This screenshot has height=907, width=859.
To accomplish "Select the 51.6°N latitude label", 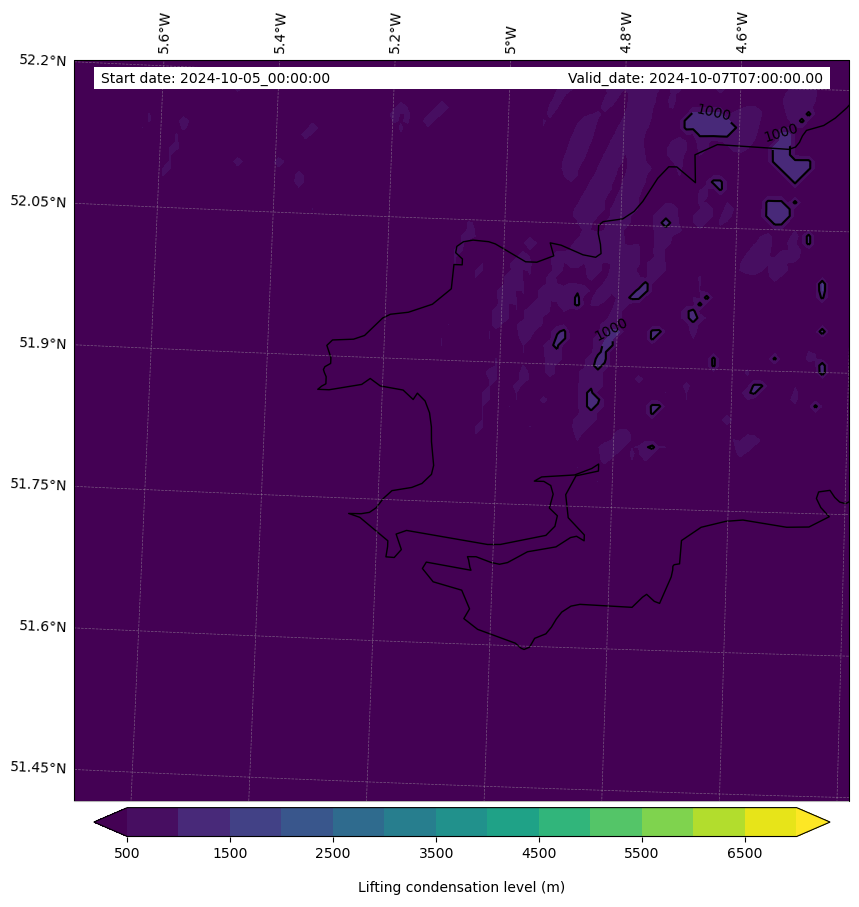I will tap(42, 627).
